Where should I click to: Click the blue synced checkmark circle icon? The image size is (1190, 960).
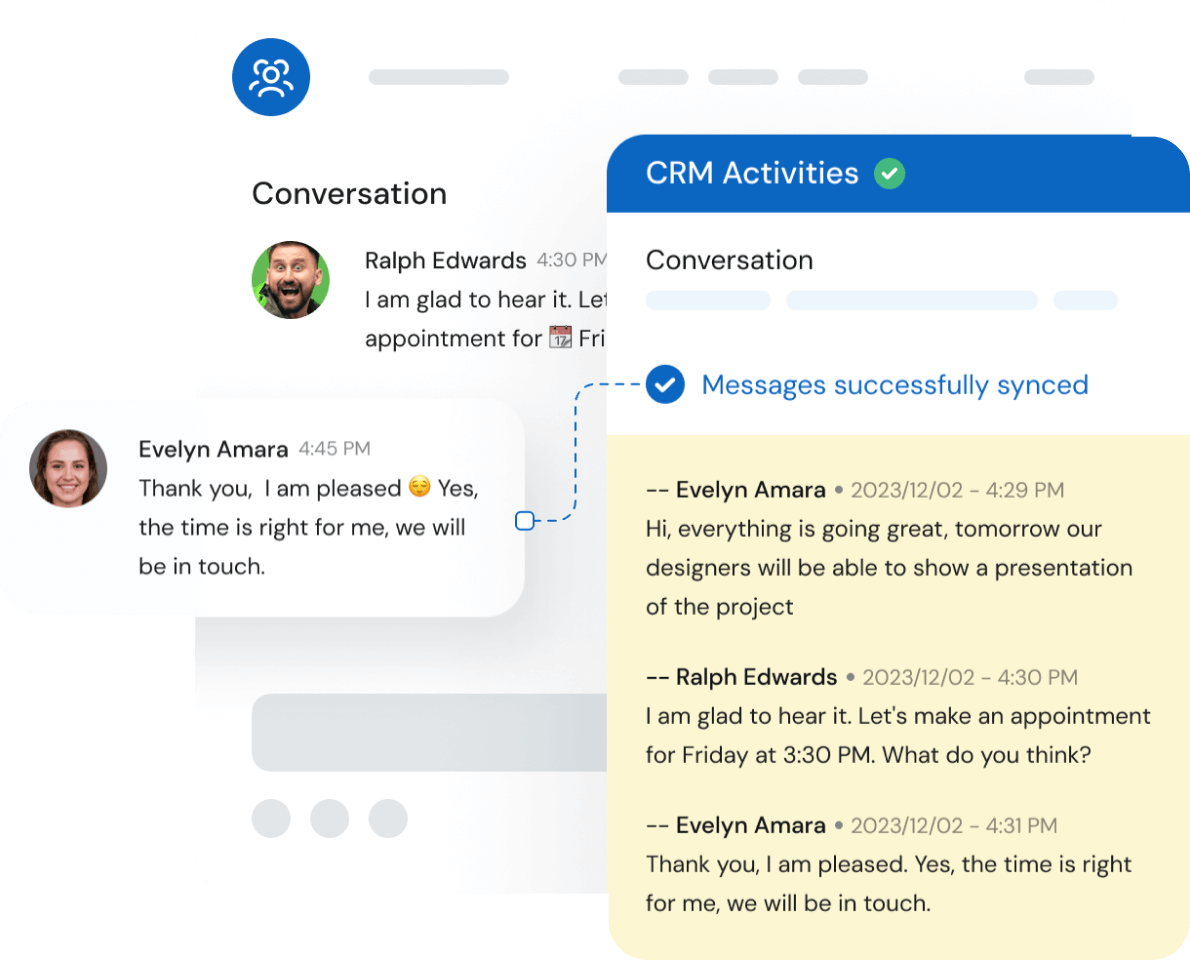(x=665, y=385)
